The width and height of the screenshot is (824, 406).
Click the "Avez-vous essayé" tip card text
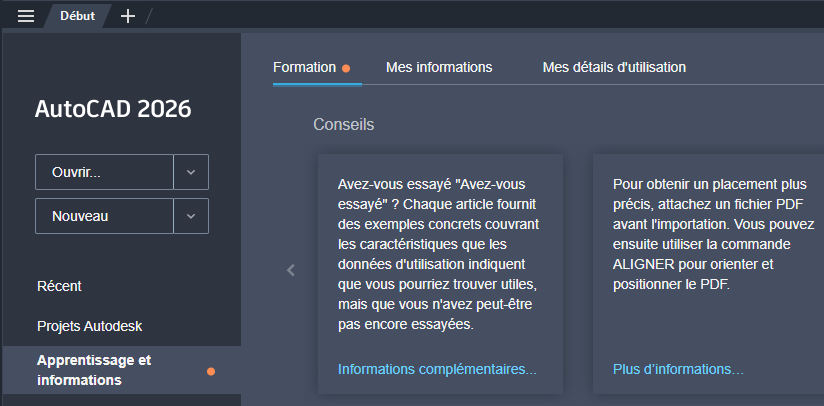point(438,254)
